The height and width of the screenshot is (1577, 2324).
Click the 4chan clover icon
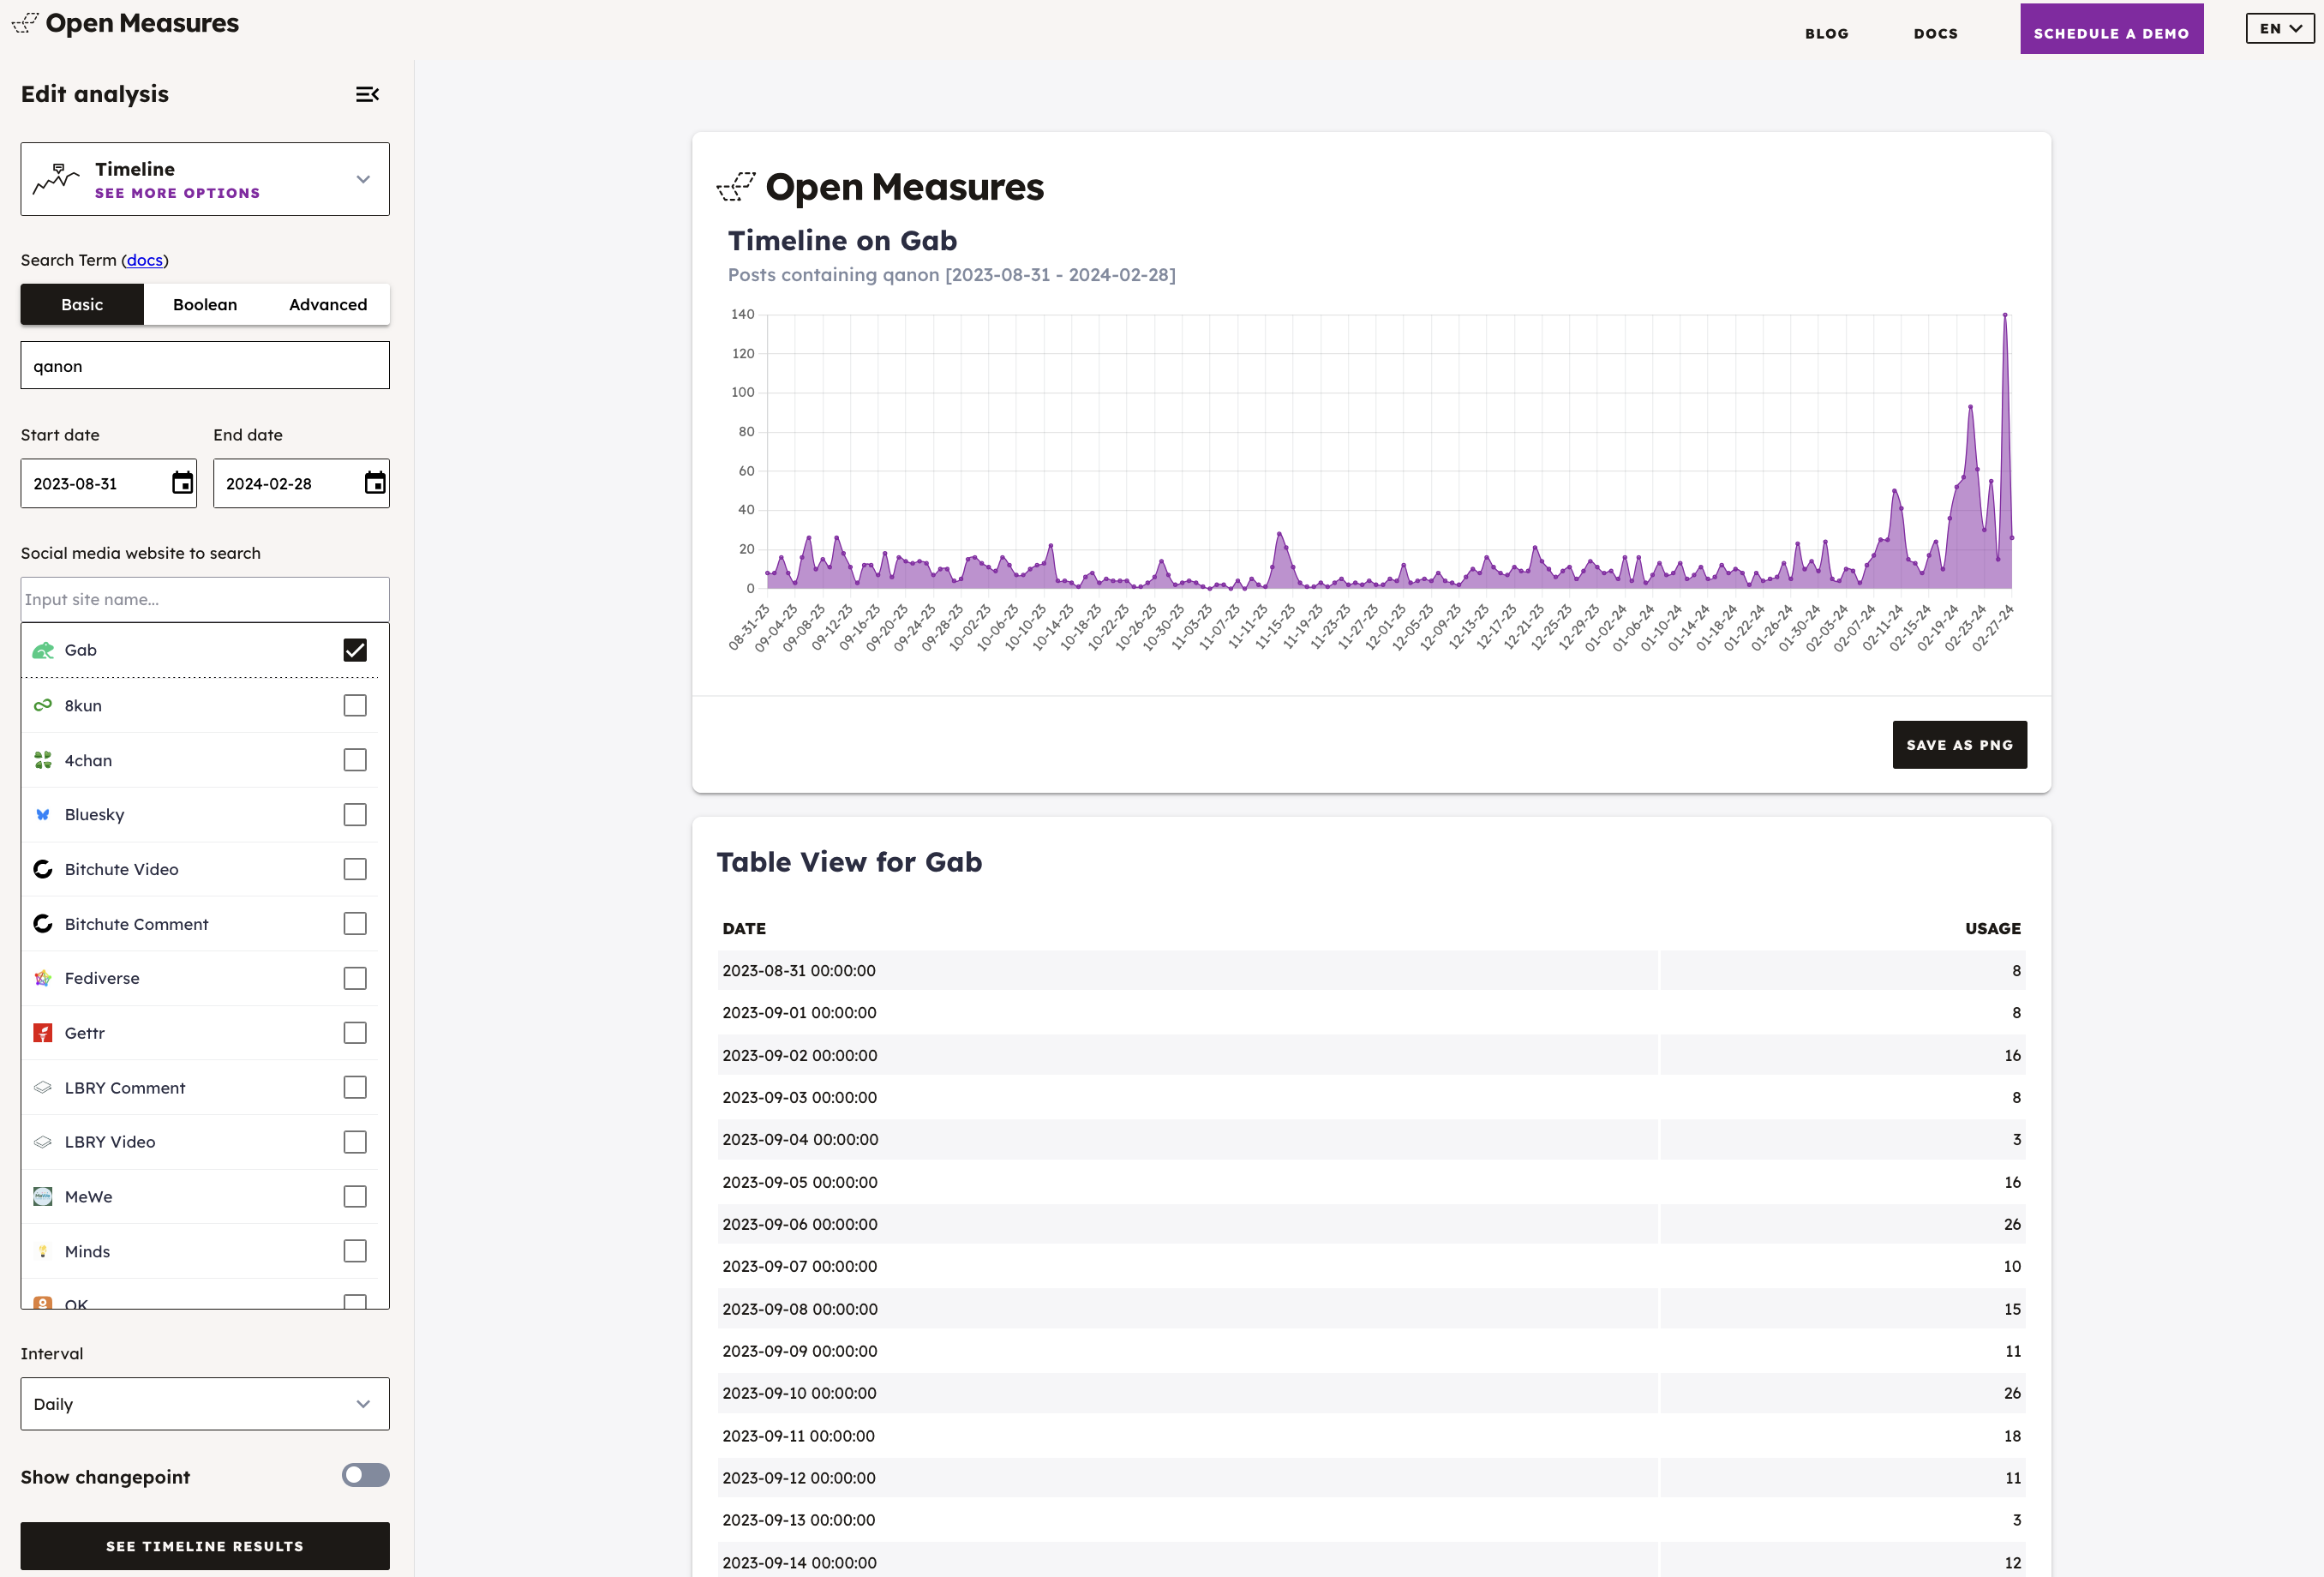[x=43, y=760]
